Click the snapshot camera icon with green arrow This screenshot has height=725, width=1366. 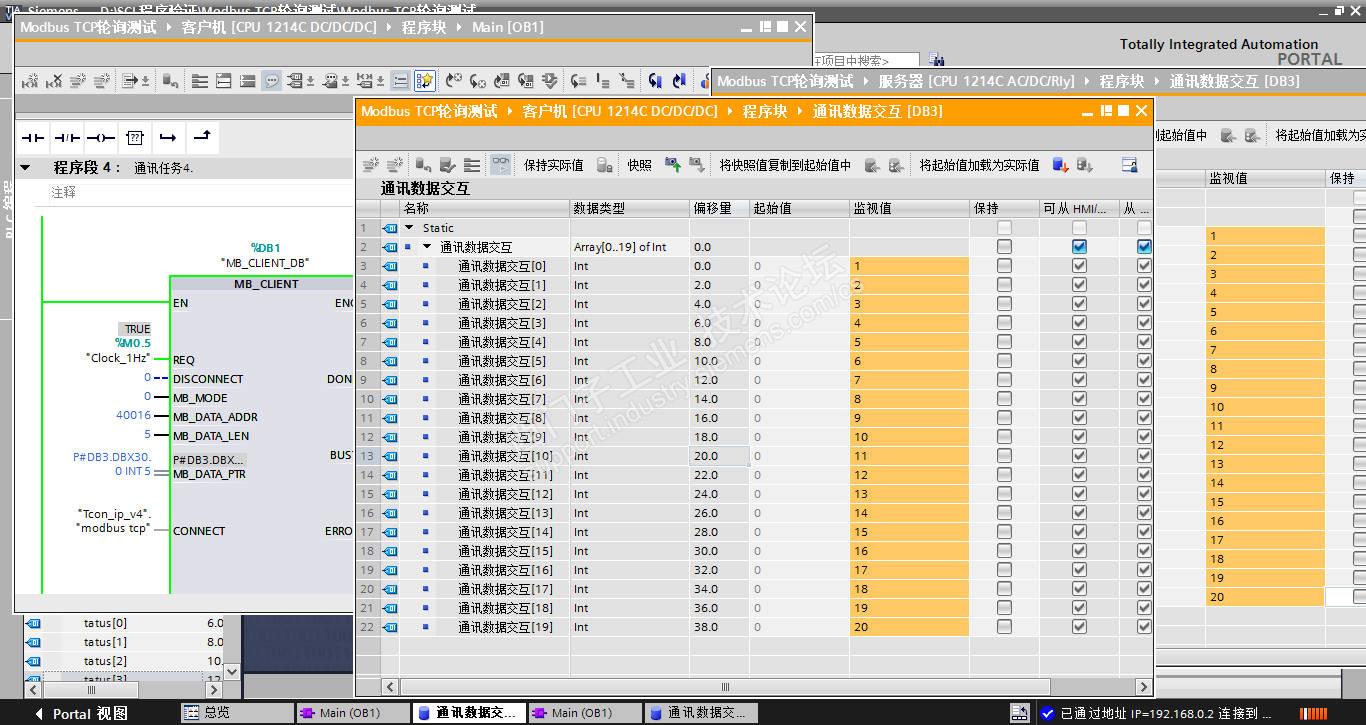[673, 165]
